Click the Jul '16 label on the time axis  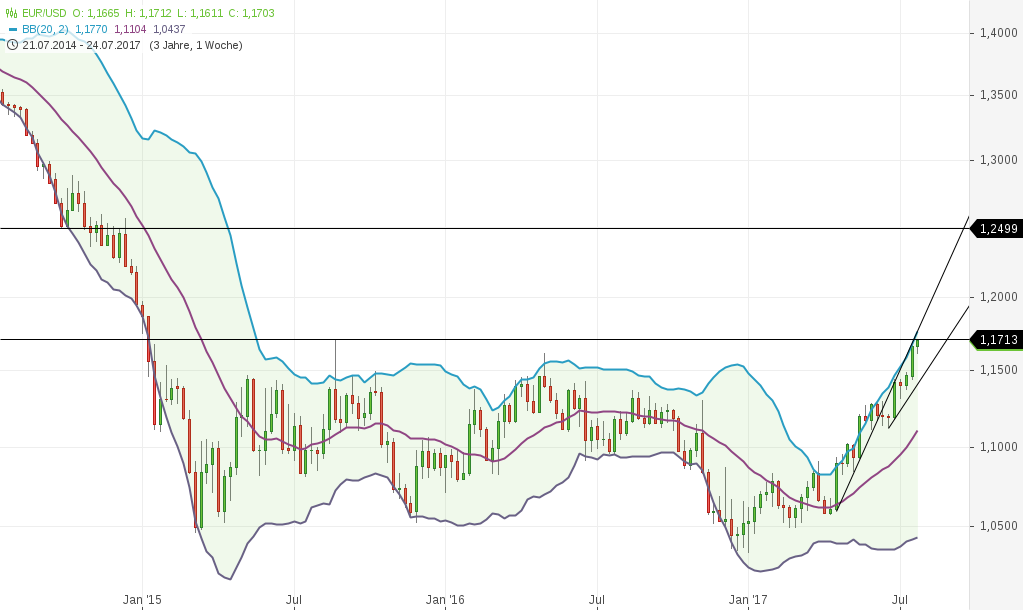(595, 600)
